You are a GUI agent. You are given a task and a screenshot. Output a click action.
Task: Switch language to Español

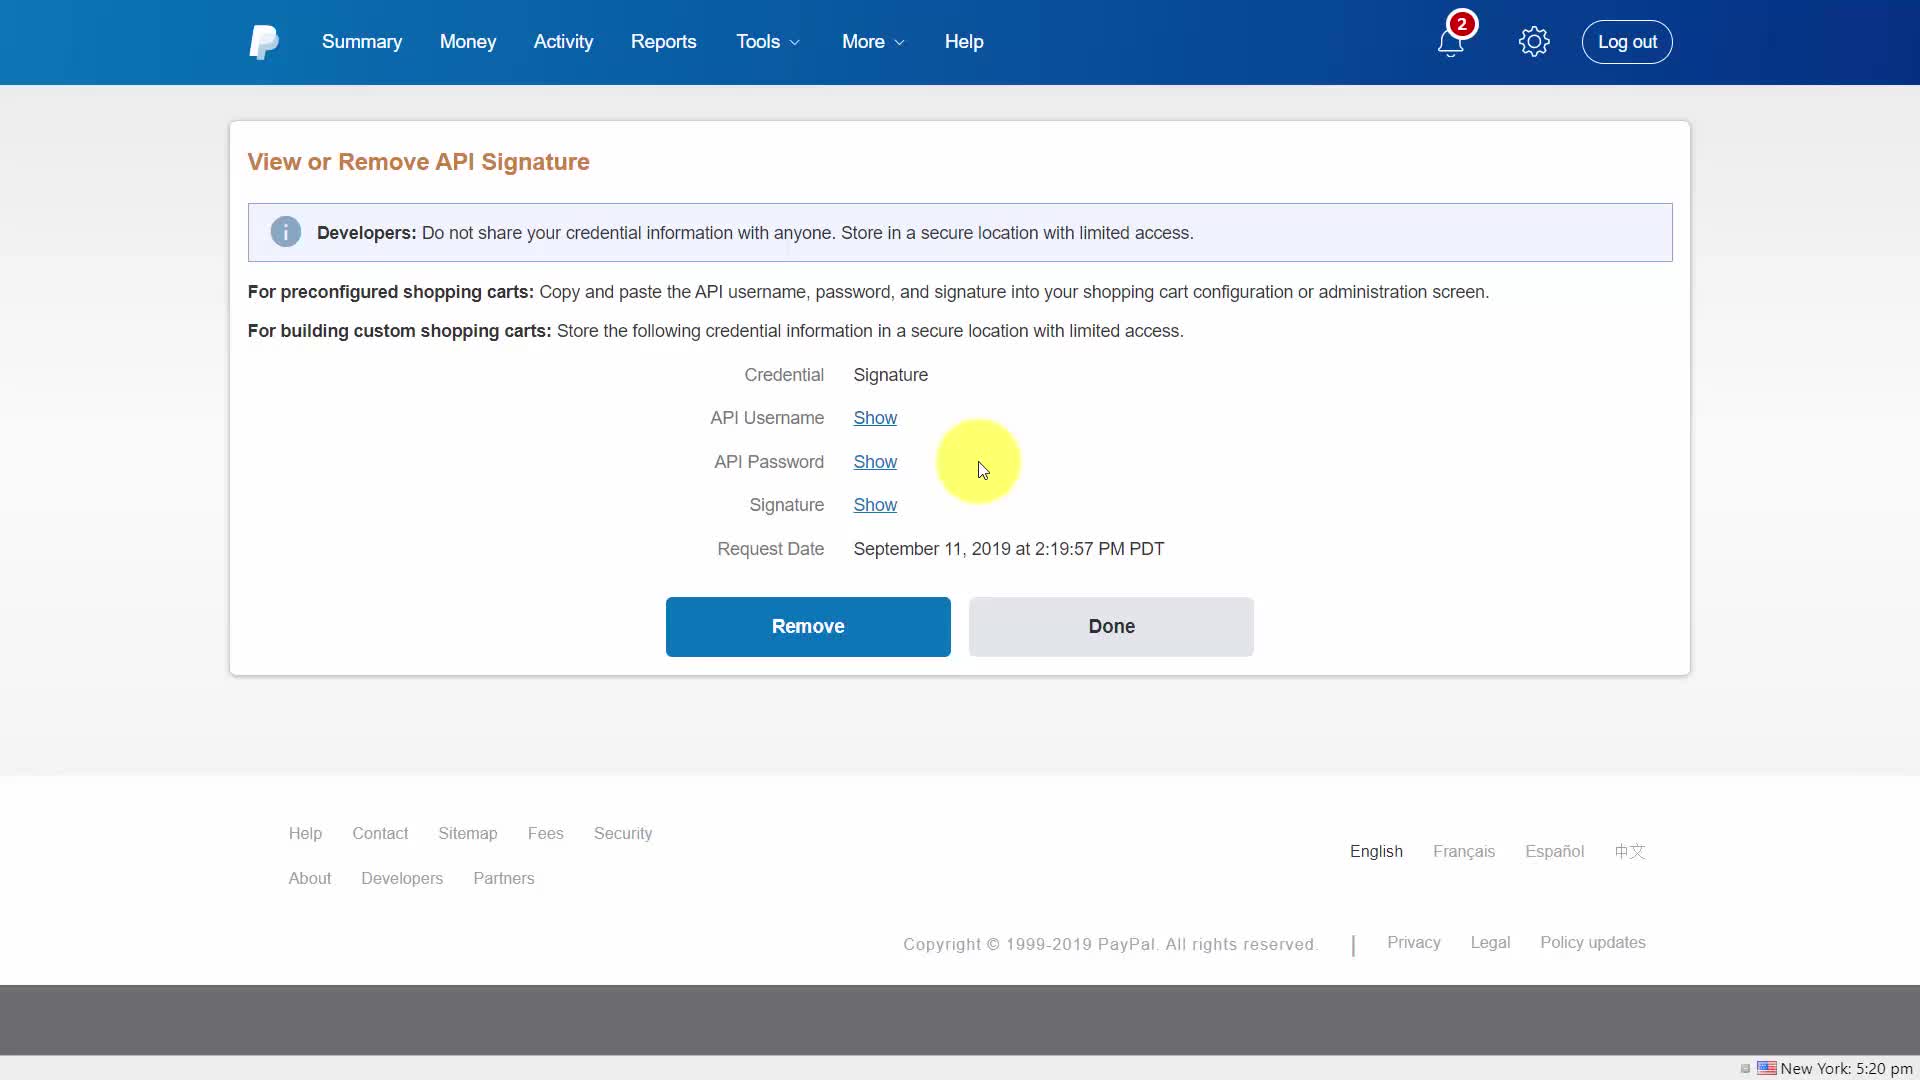(x=1554, y=852)
